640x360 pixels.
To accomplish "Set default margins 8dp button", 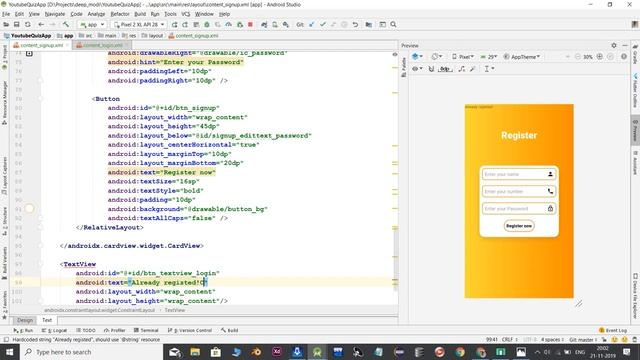I will 445,69.
